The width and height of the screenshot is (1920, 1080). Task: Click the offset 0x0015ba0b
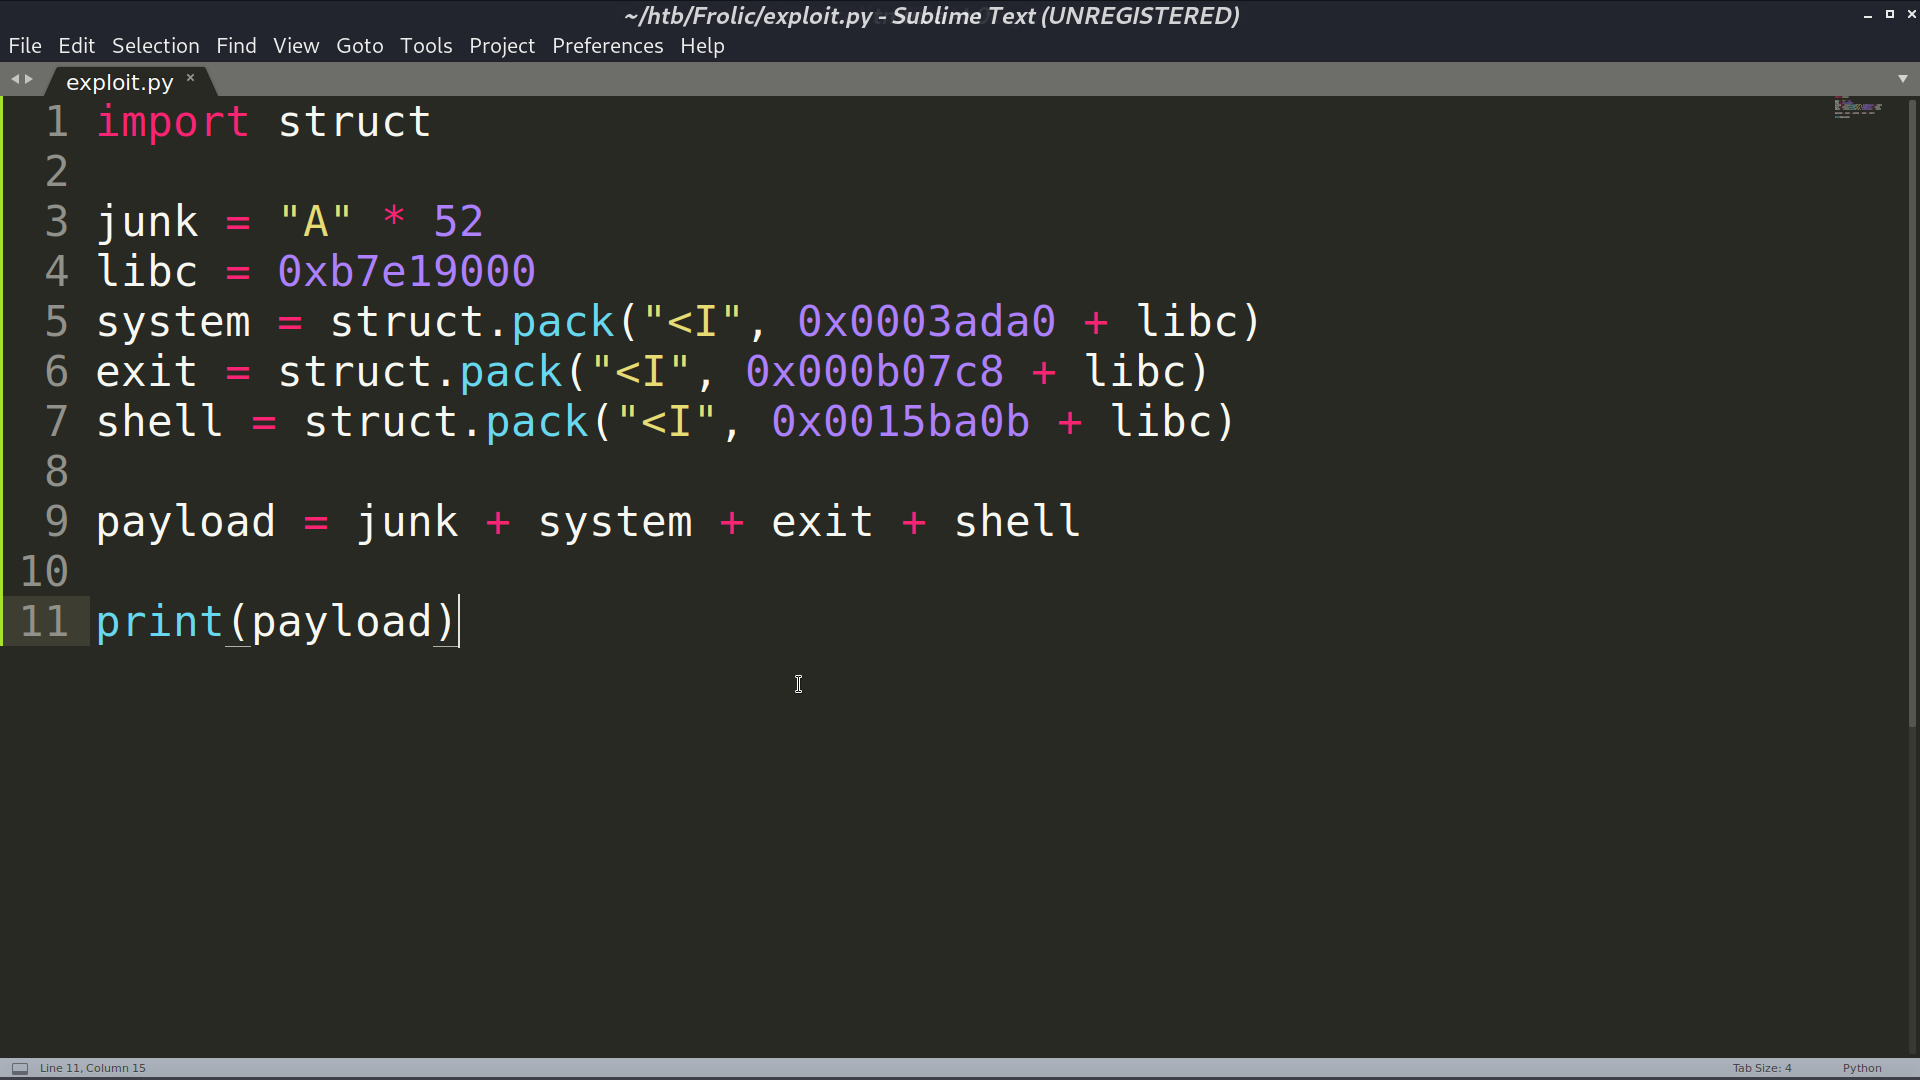click(x=900, y=422)
